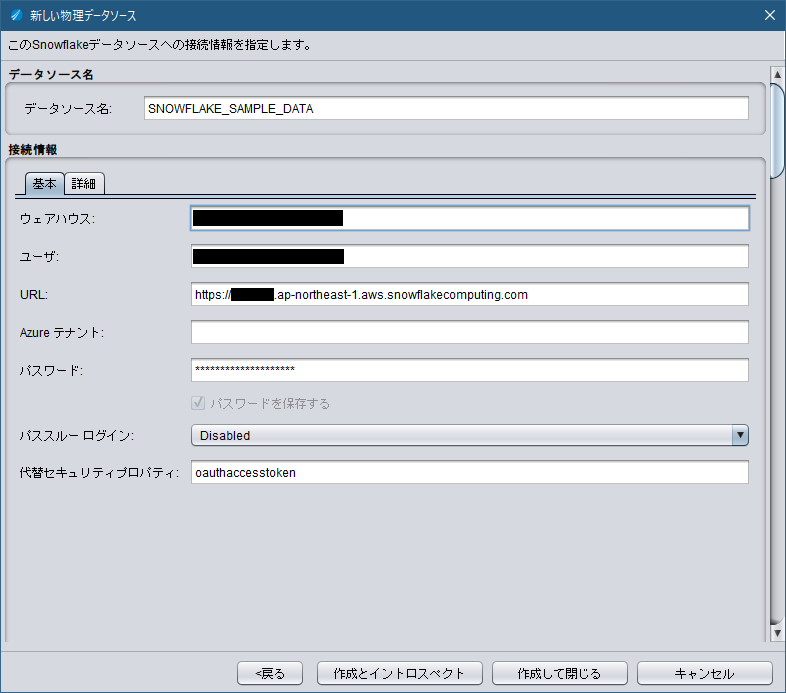Switch to the 基本 tab
The image size is (786, 693).
coord(44,184)
